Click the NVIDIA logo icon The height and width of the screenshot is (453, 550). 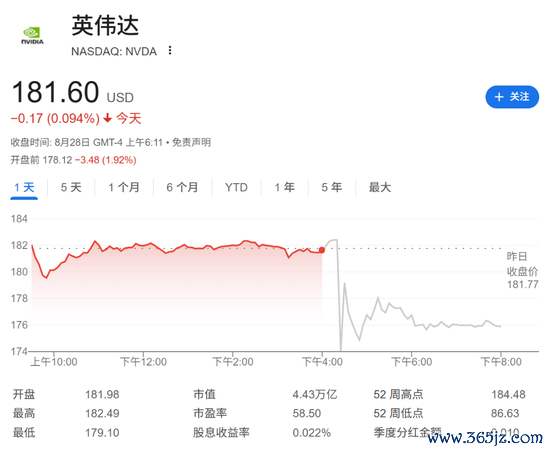32,36
